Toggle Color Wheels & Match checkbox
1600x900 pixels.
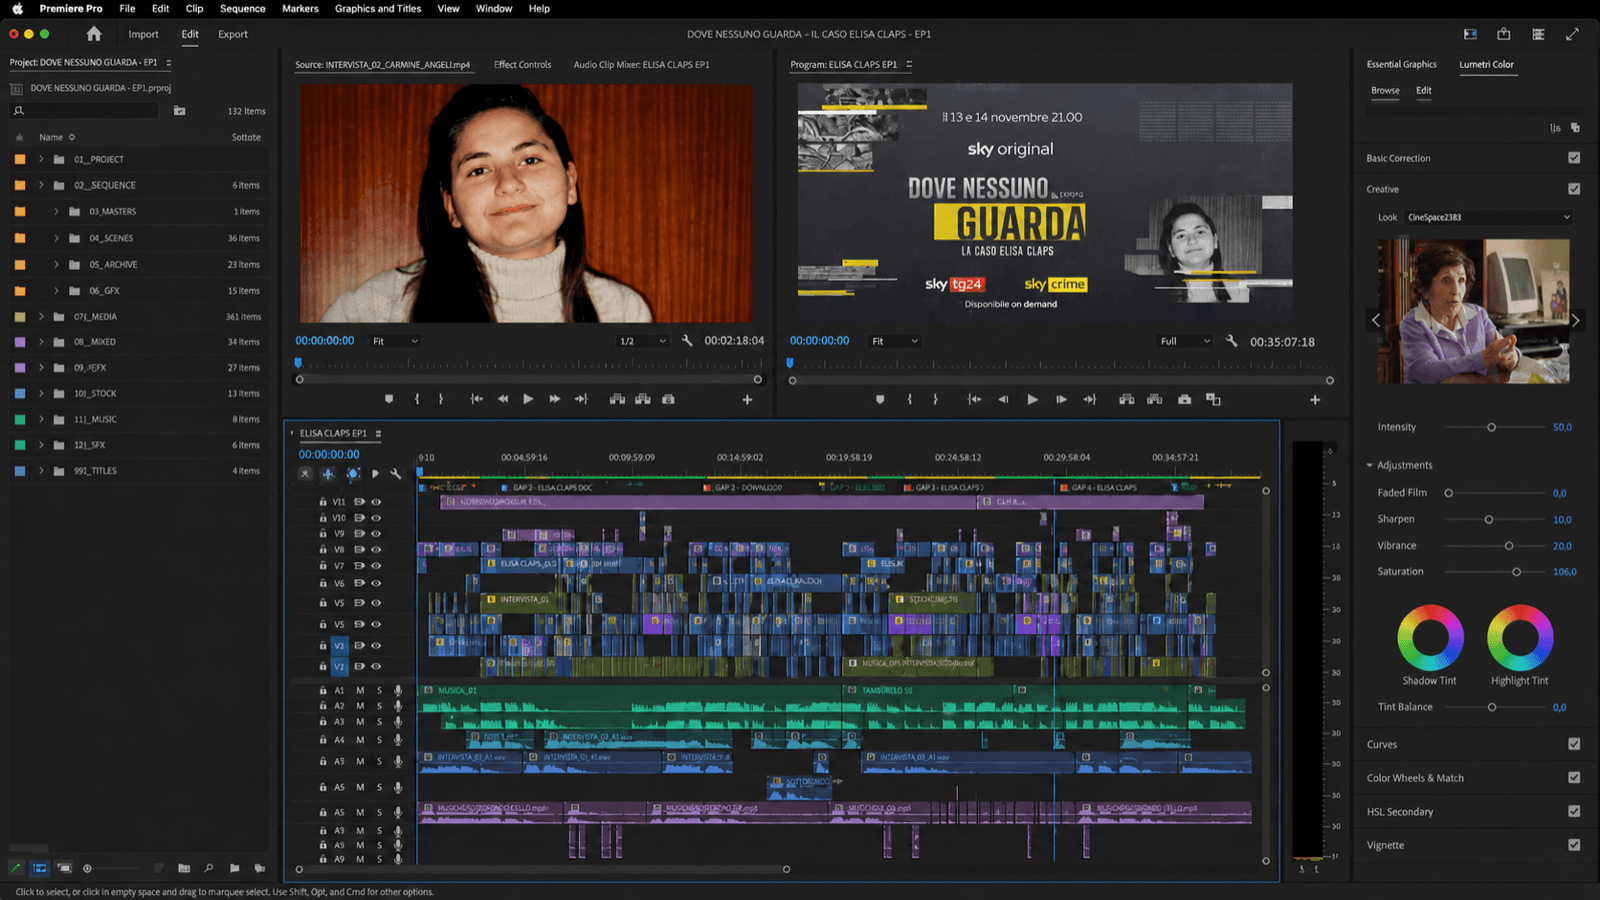coord(1574,778)
